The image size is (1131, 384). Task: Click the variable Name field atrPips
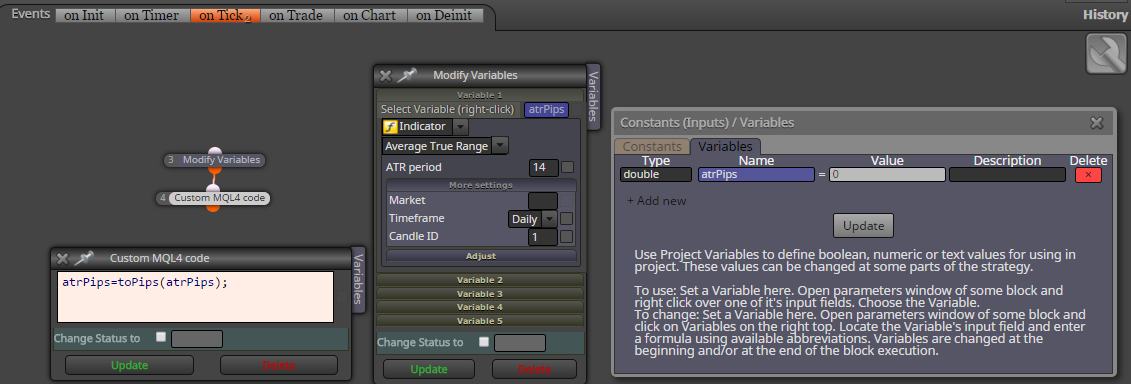coord(756,174)
